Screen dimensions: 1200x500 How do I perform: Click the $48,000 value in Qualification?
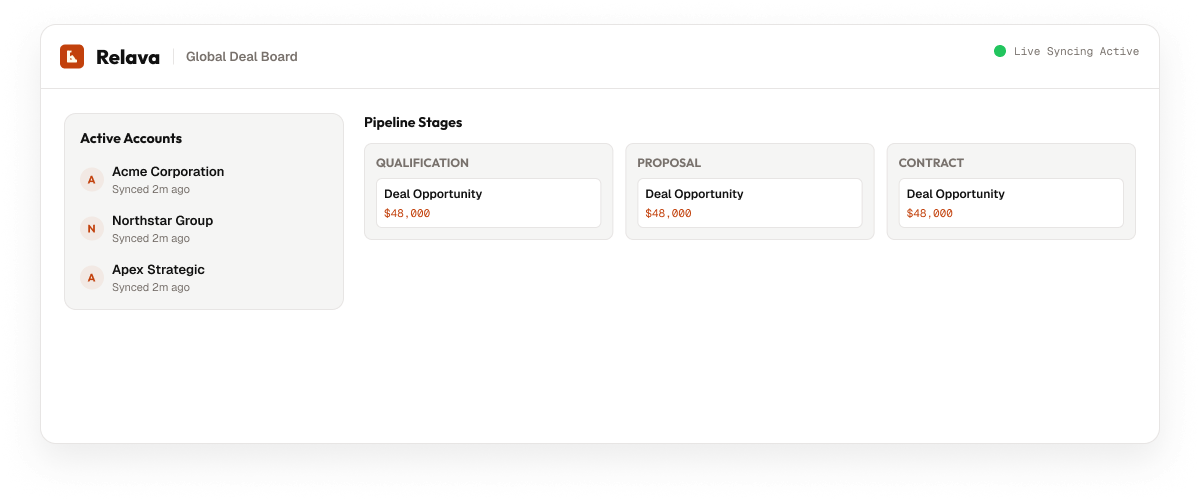point(407,213)
